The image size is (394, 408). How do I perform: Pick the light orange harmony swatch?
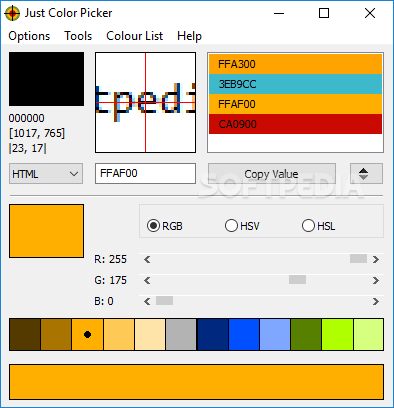[x=119, y=334]
